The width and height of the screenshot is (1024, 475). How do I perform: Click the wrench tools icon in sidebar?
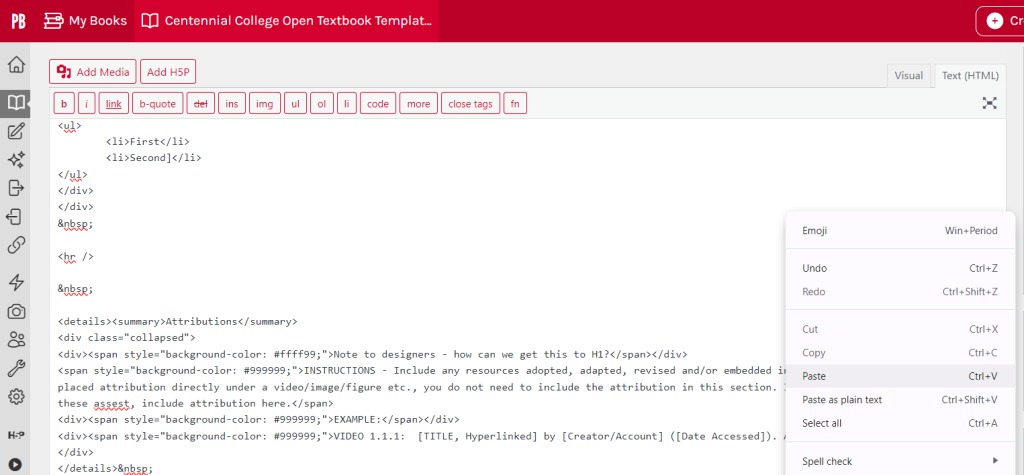coord(16,368)
